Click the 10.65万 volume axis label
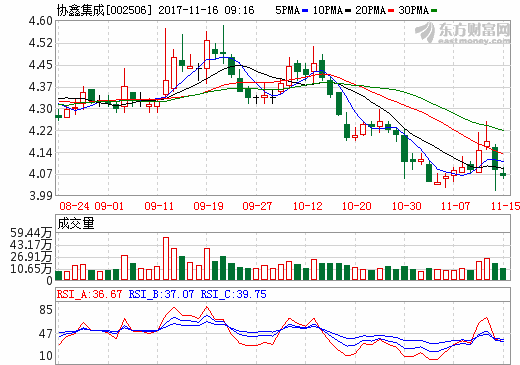The image size is (520, 365). coord(31,269)
